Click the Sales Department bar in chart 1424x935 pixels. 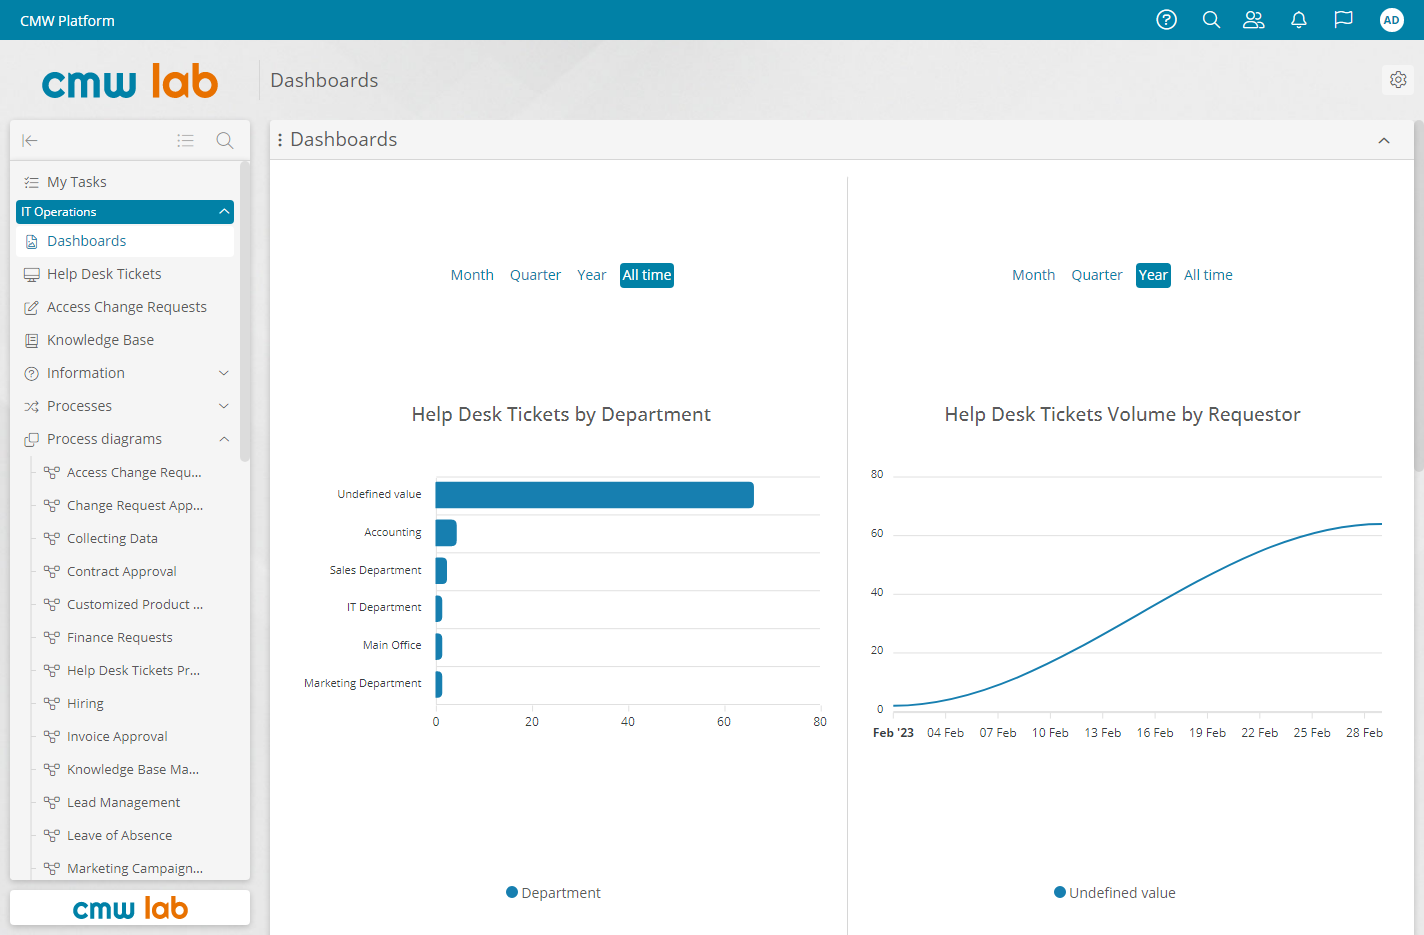pyautogui.click(x=441, y=571)
